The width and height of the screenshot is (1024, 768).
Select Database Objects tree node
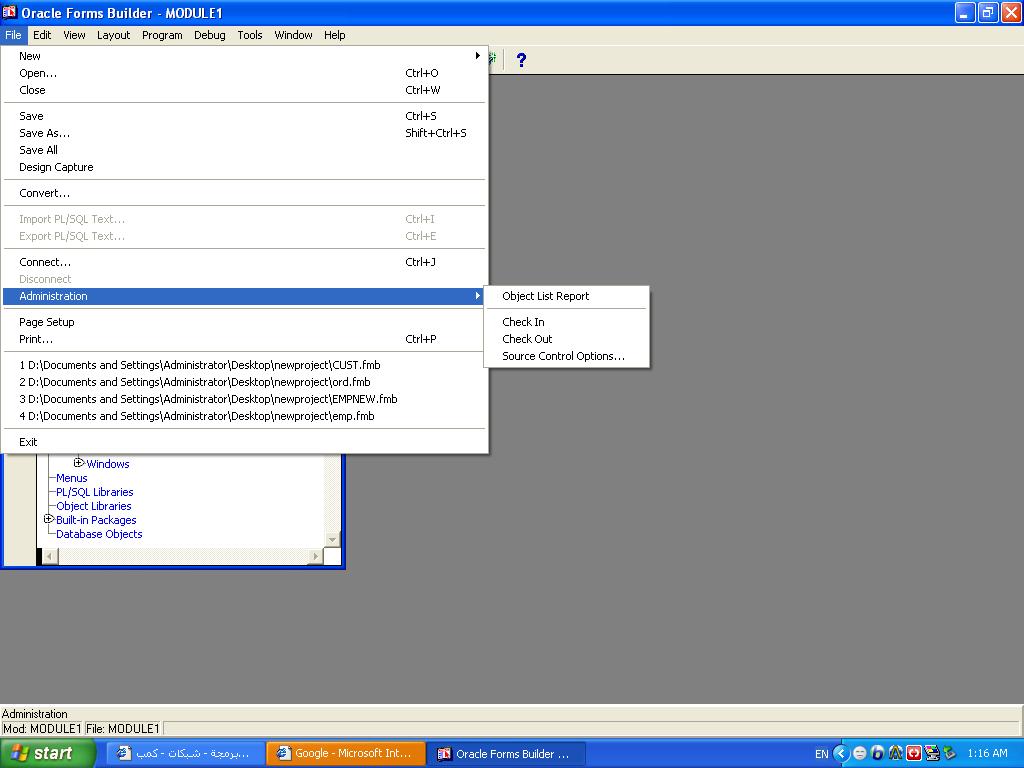[99, 534]
